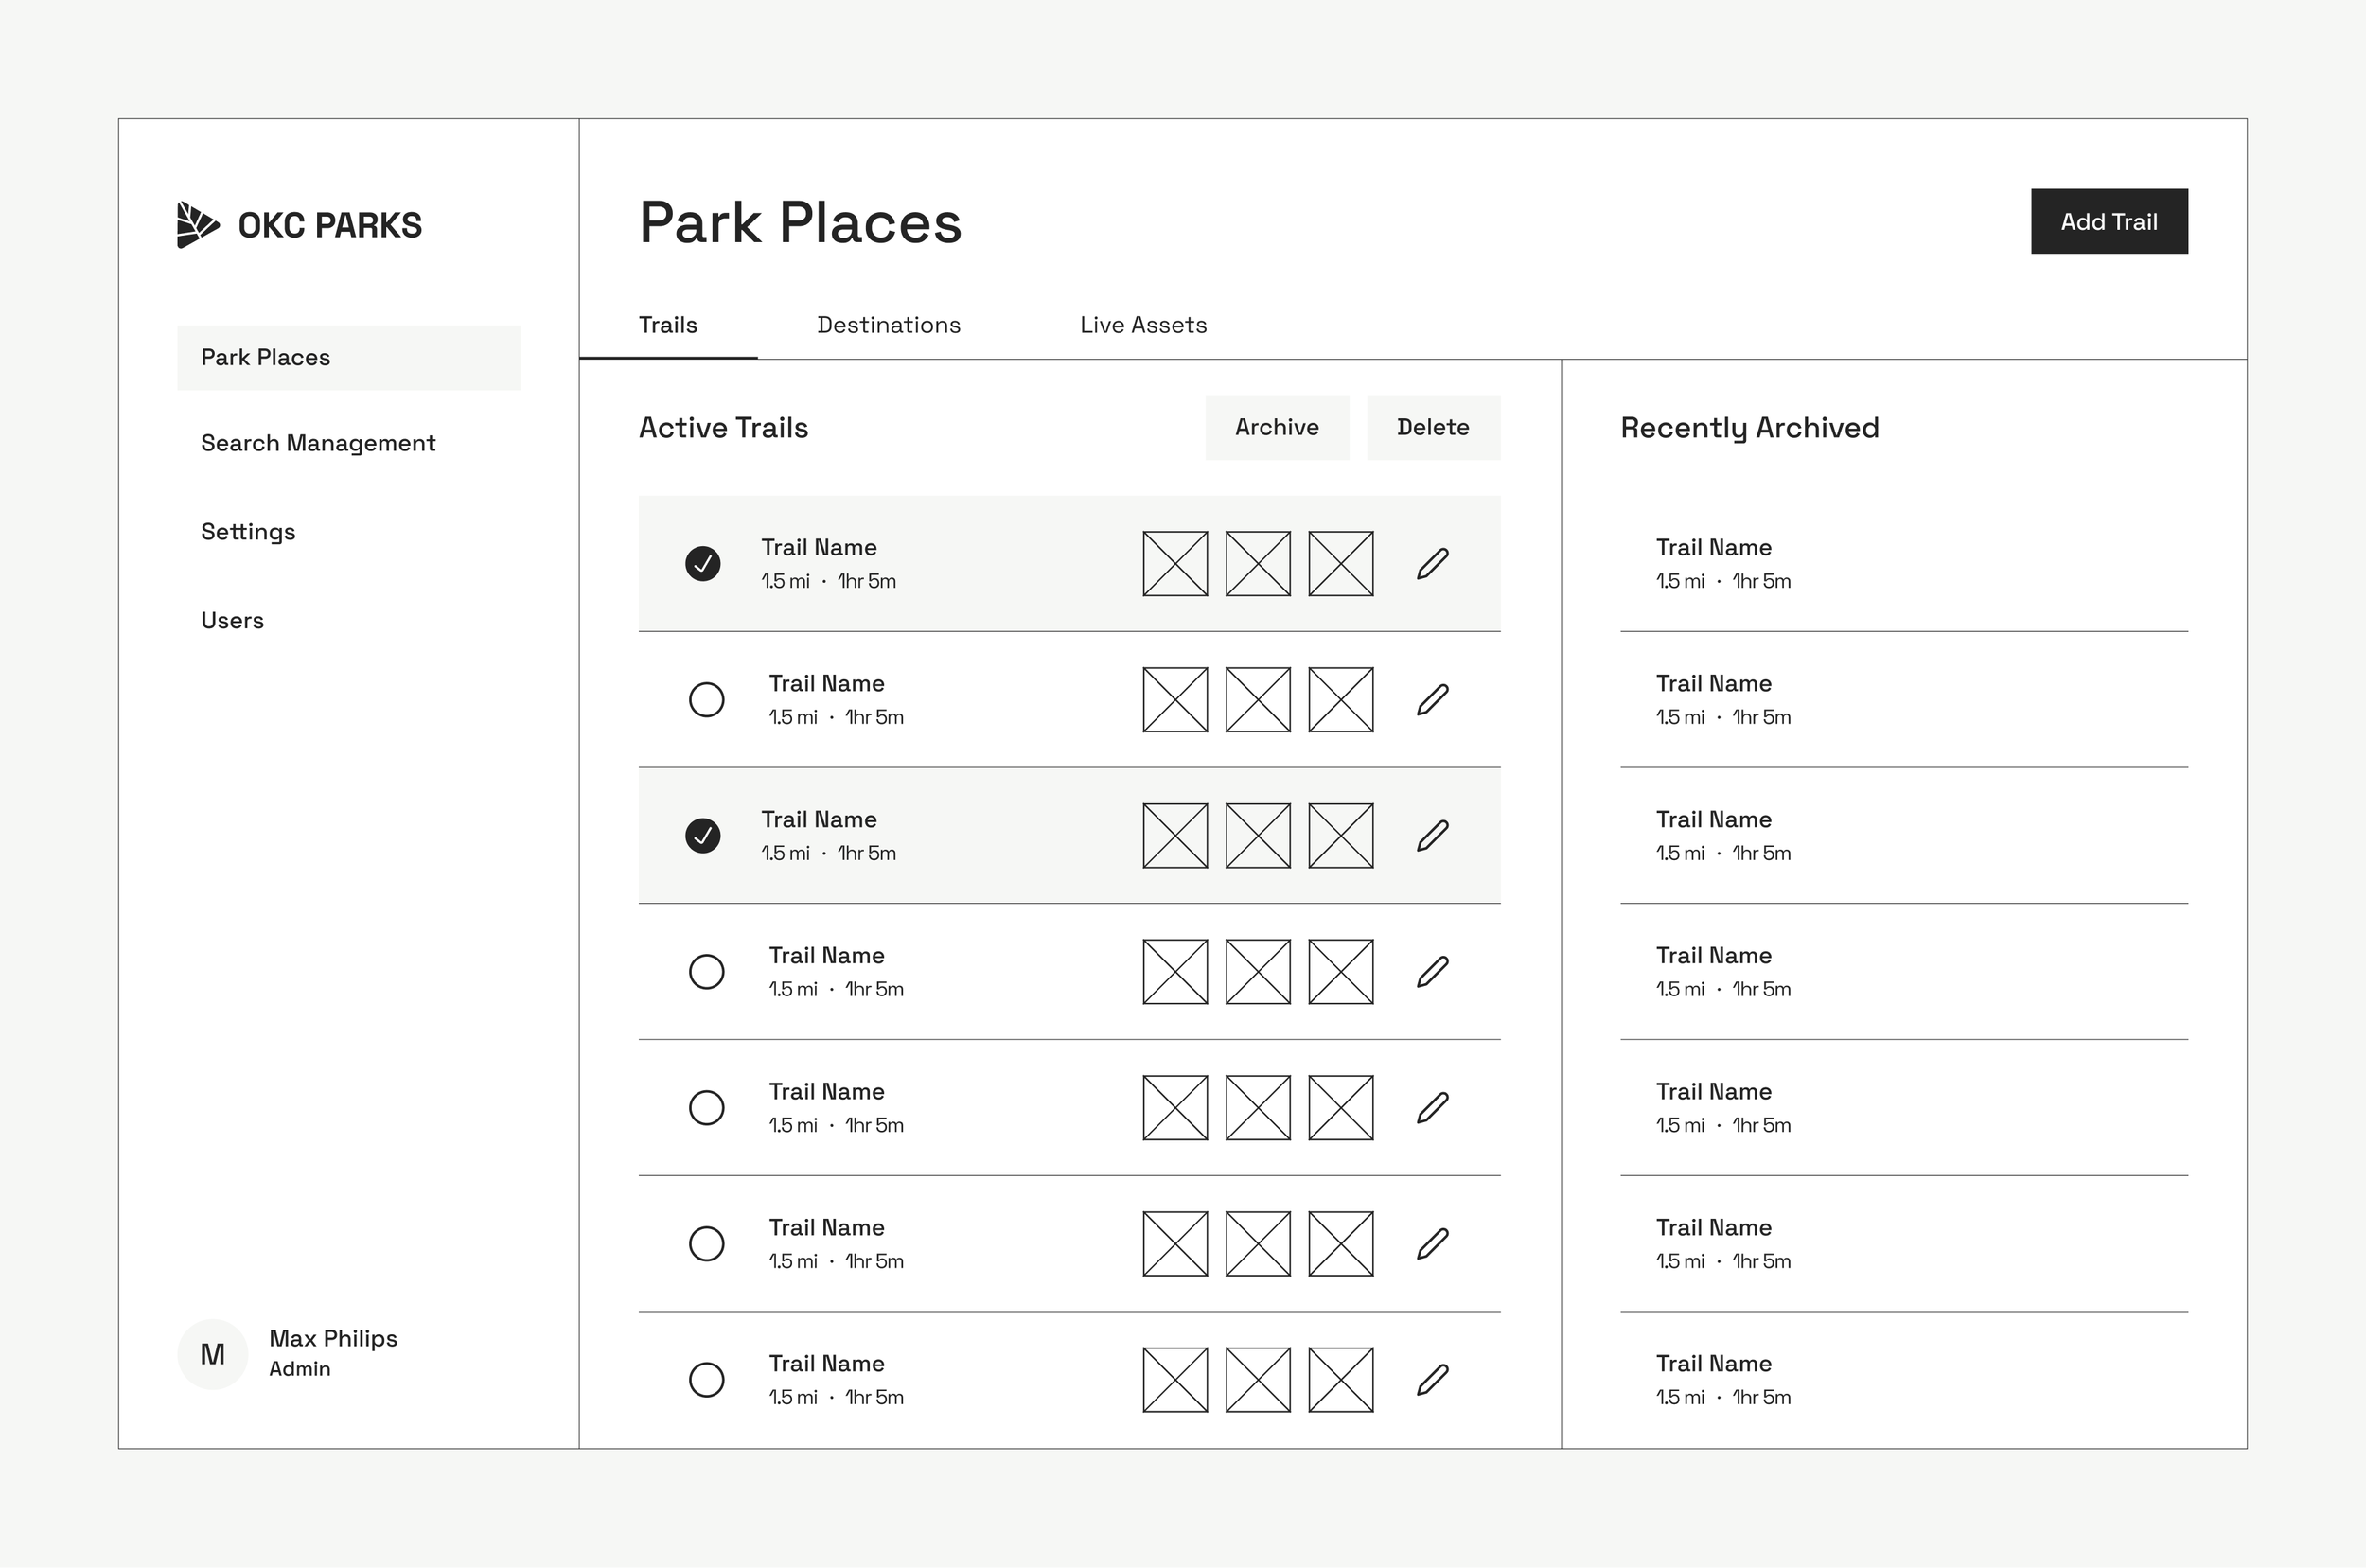Click the Add Trail button
Viewport: 2366px width, 1568px height.
click(2108, 221)
